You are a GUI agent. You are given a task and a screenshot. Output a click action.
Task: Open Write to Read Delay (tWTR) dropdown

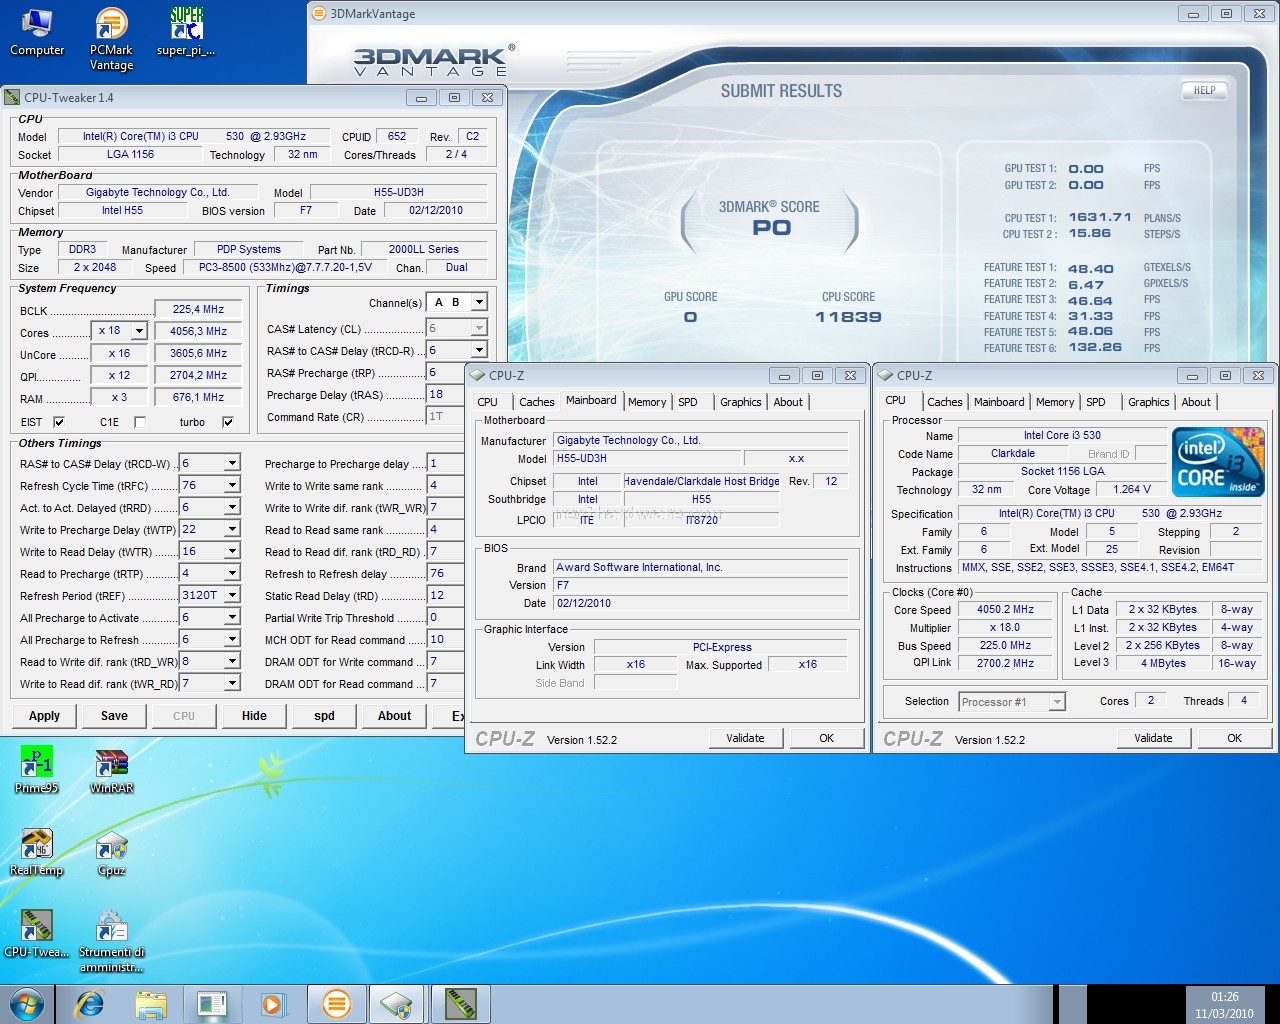232,552
